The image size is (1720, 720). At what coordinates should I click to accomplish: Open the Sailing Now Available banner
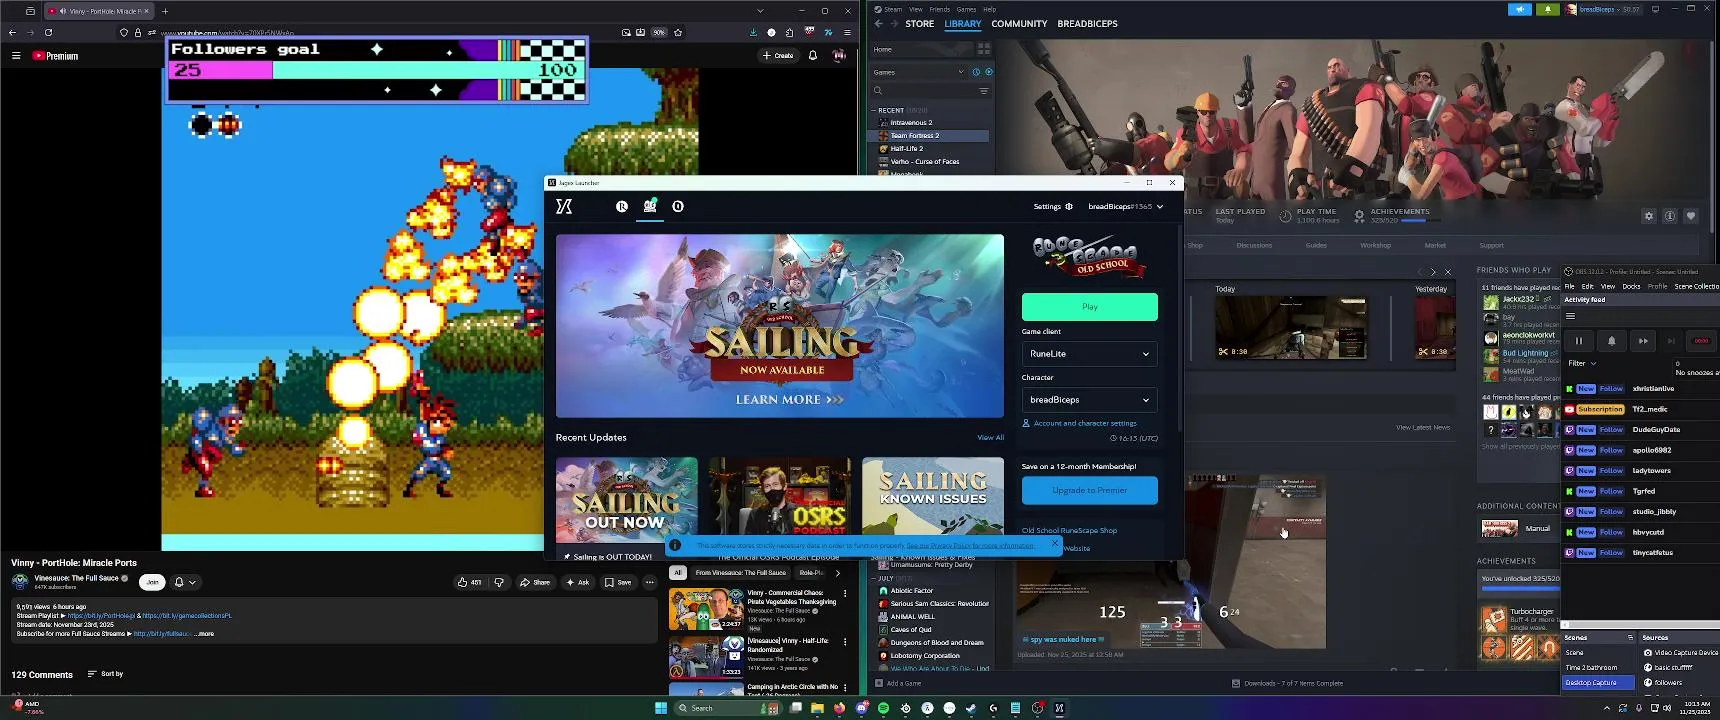tap(779, 326)
